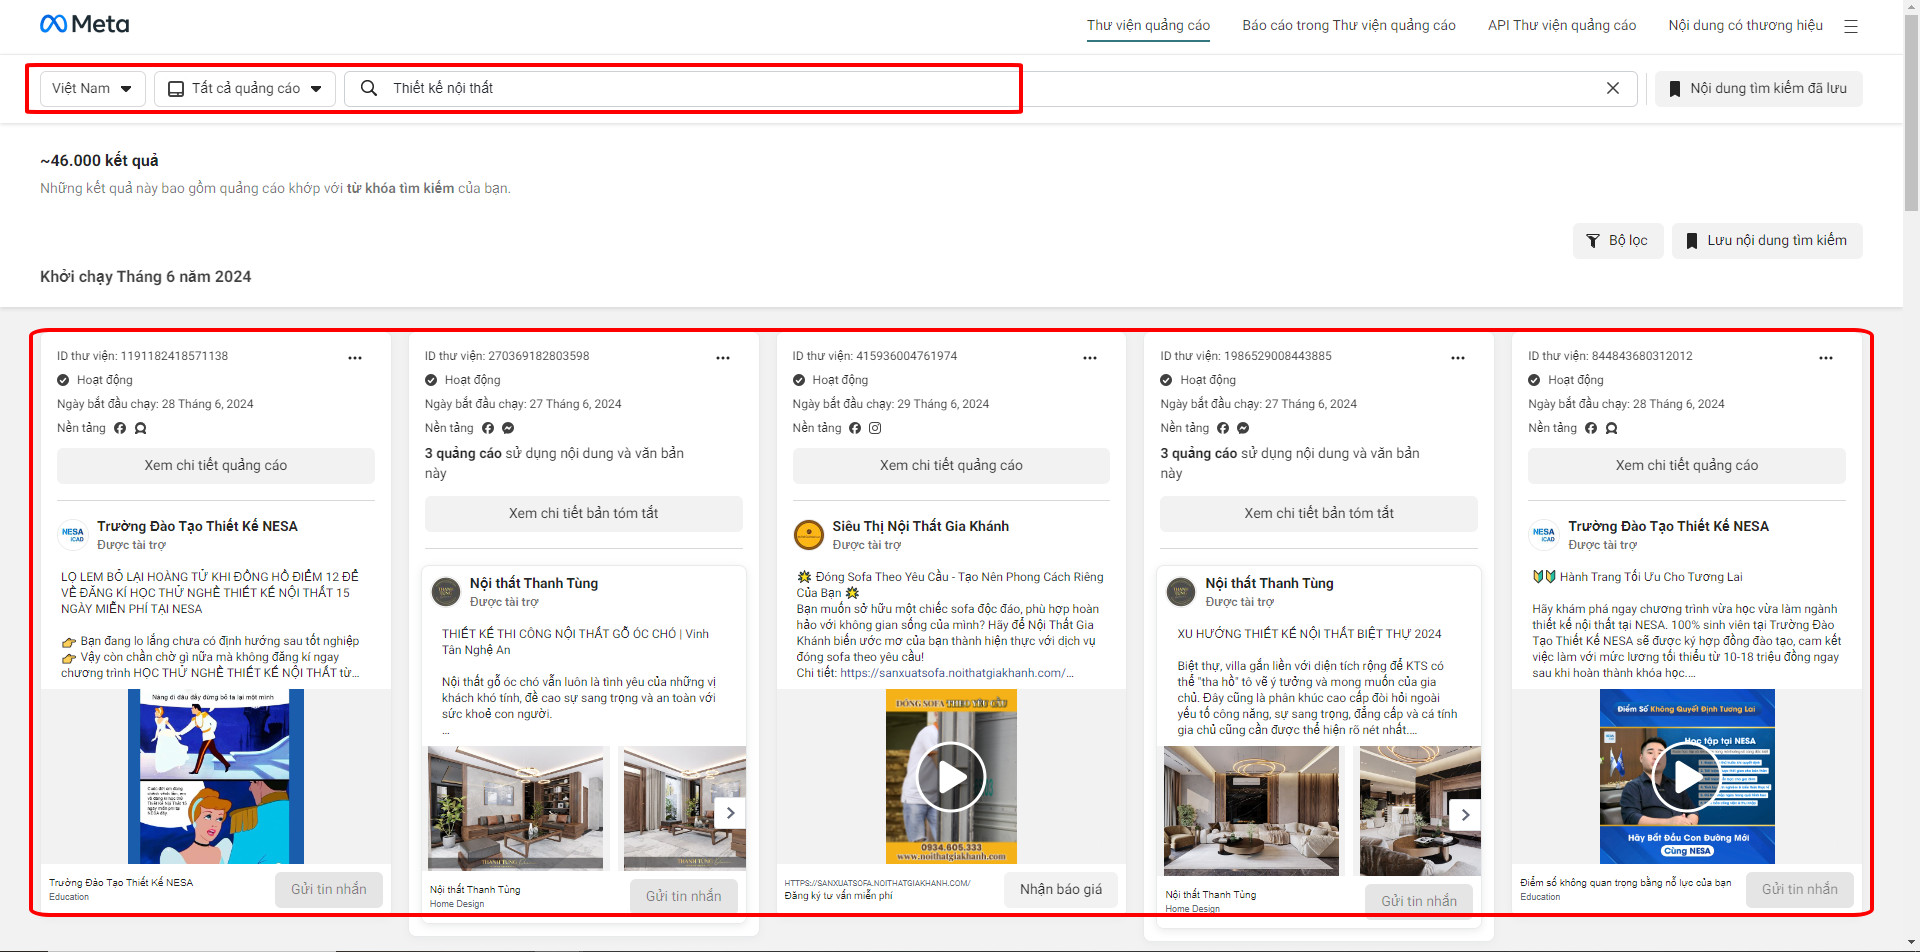Open three-dot menu for ad 1191182418571138
The image size is (1920, 952).
point(355,357)
